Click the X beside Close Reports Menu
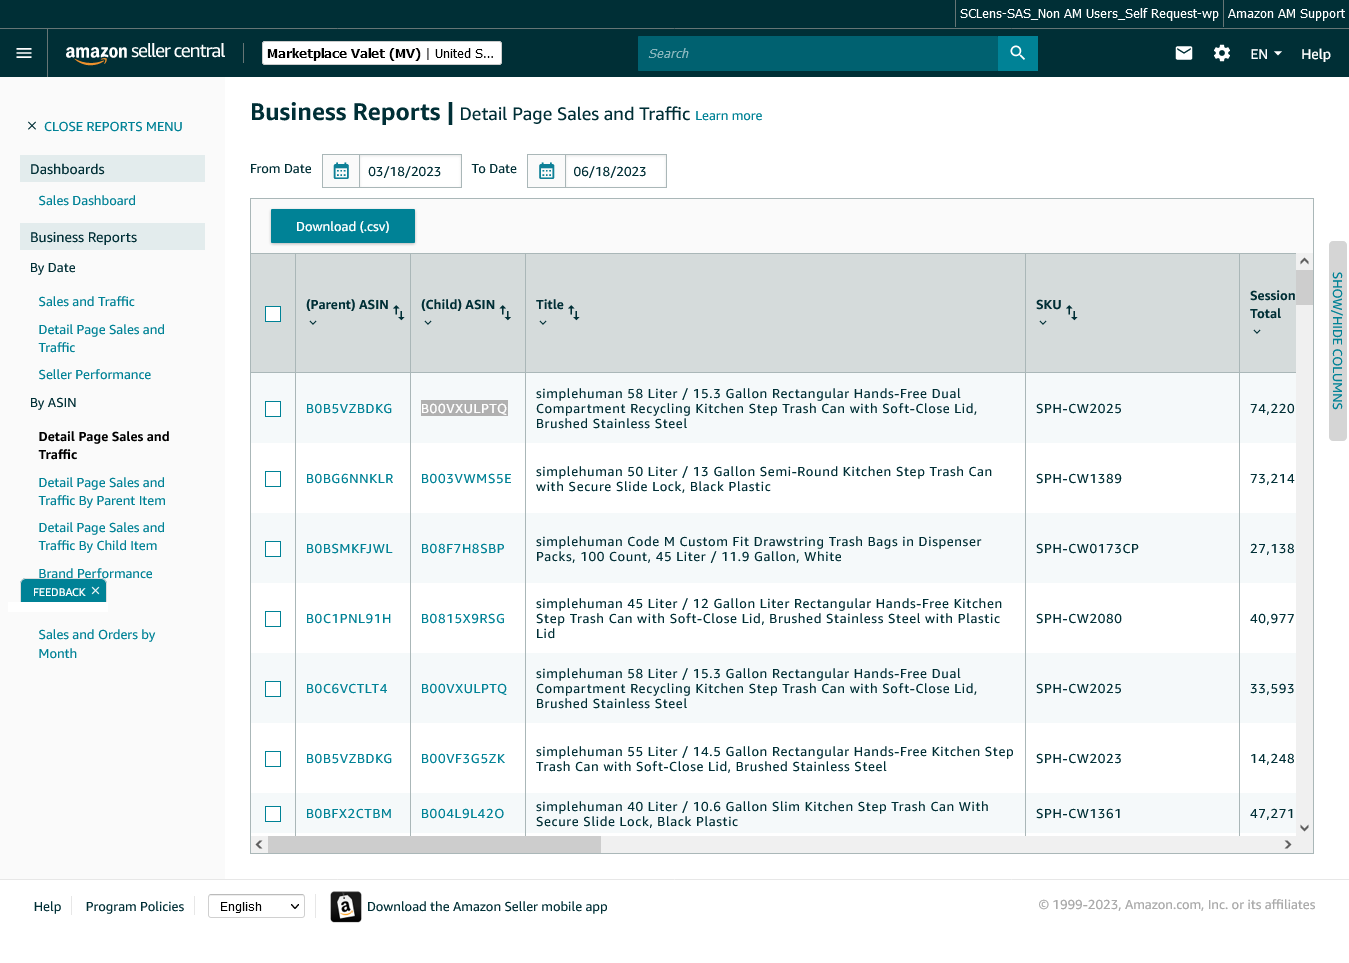The image size is (1349, 963). 32,126
